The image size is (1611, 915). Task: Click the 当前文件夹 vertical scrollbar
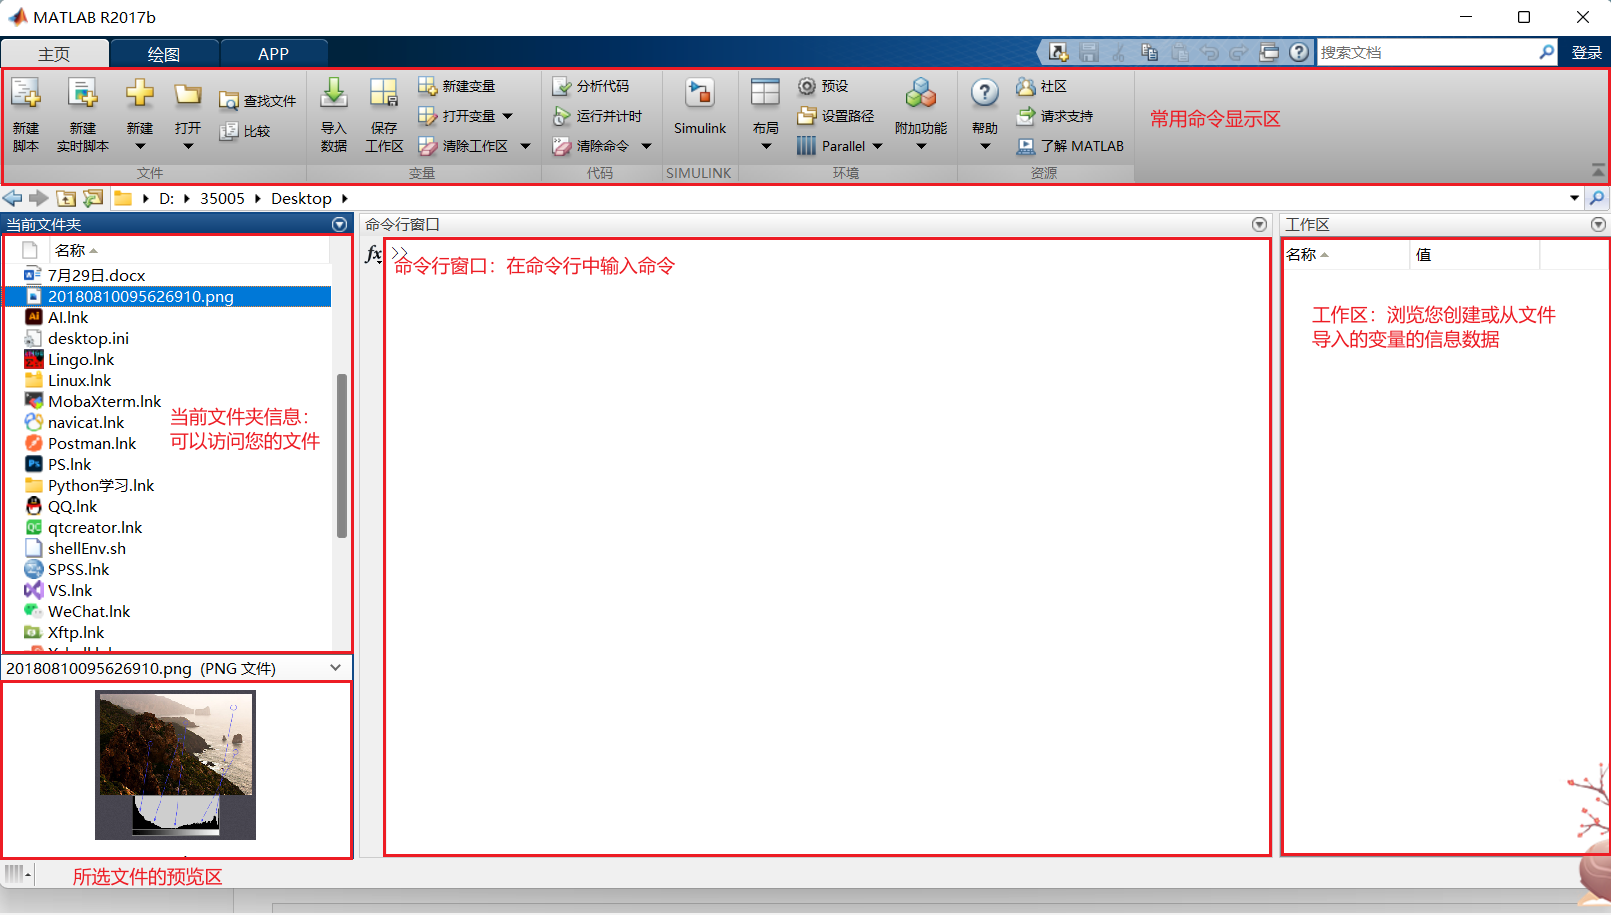pos(342,455)
